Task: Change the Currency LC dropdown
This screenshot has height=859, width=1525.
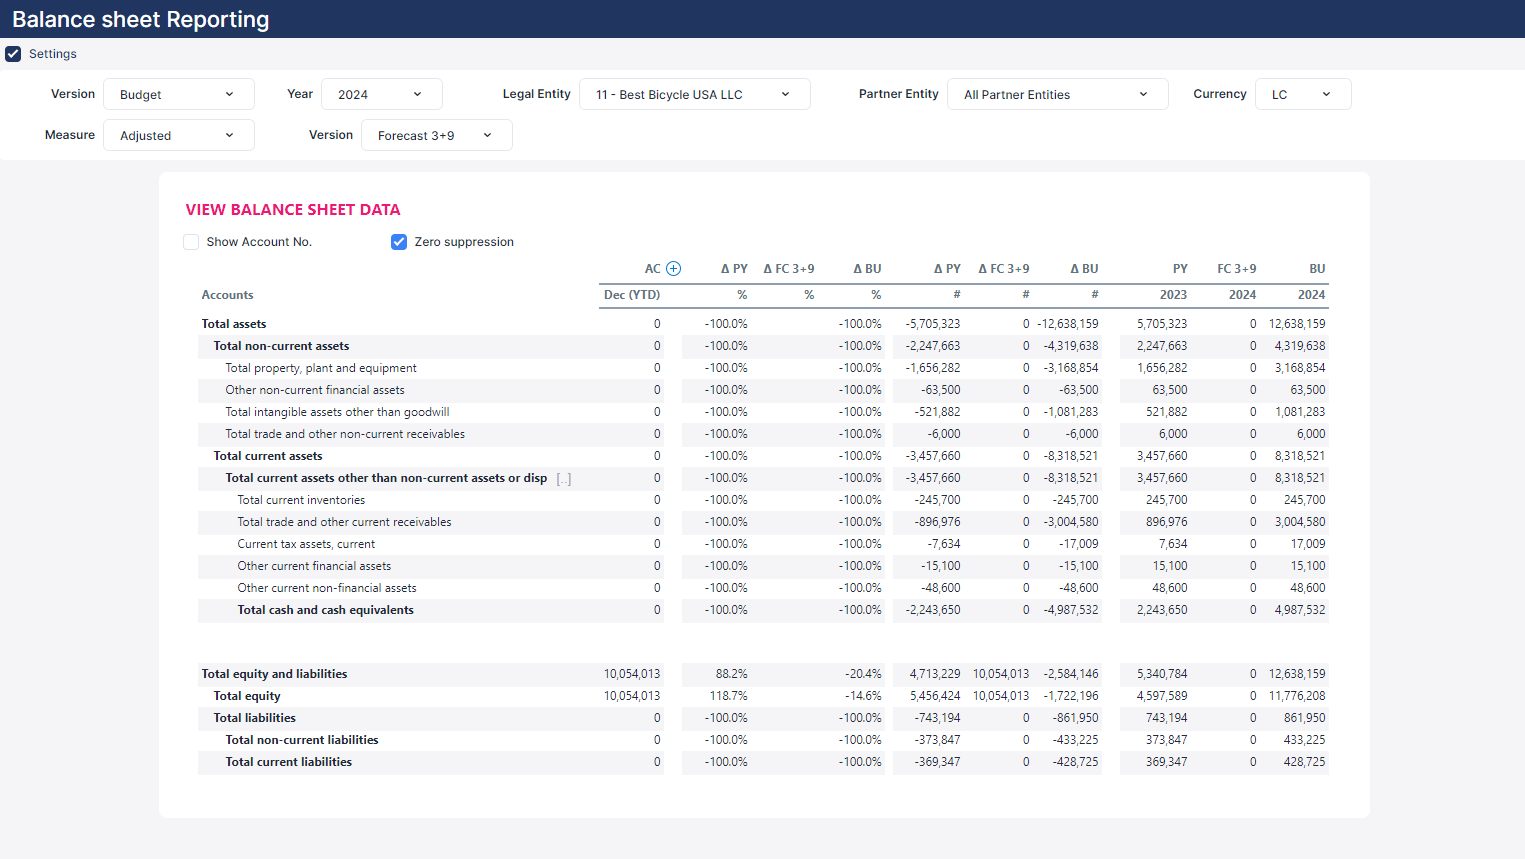Action: 1302,94
